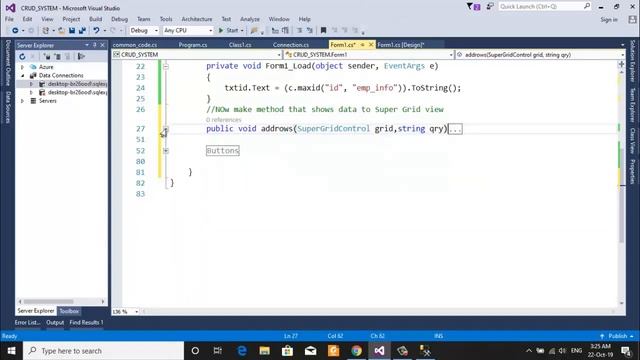This screenshot has width=640, height=360.
Task: Collapse the Form1_Load method outline
Action: pos(166,66)
